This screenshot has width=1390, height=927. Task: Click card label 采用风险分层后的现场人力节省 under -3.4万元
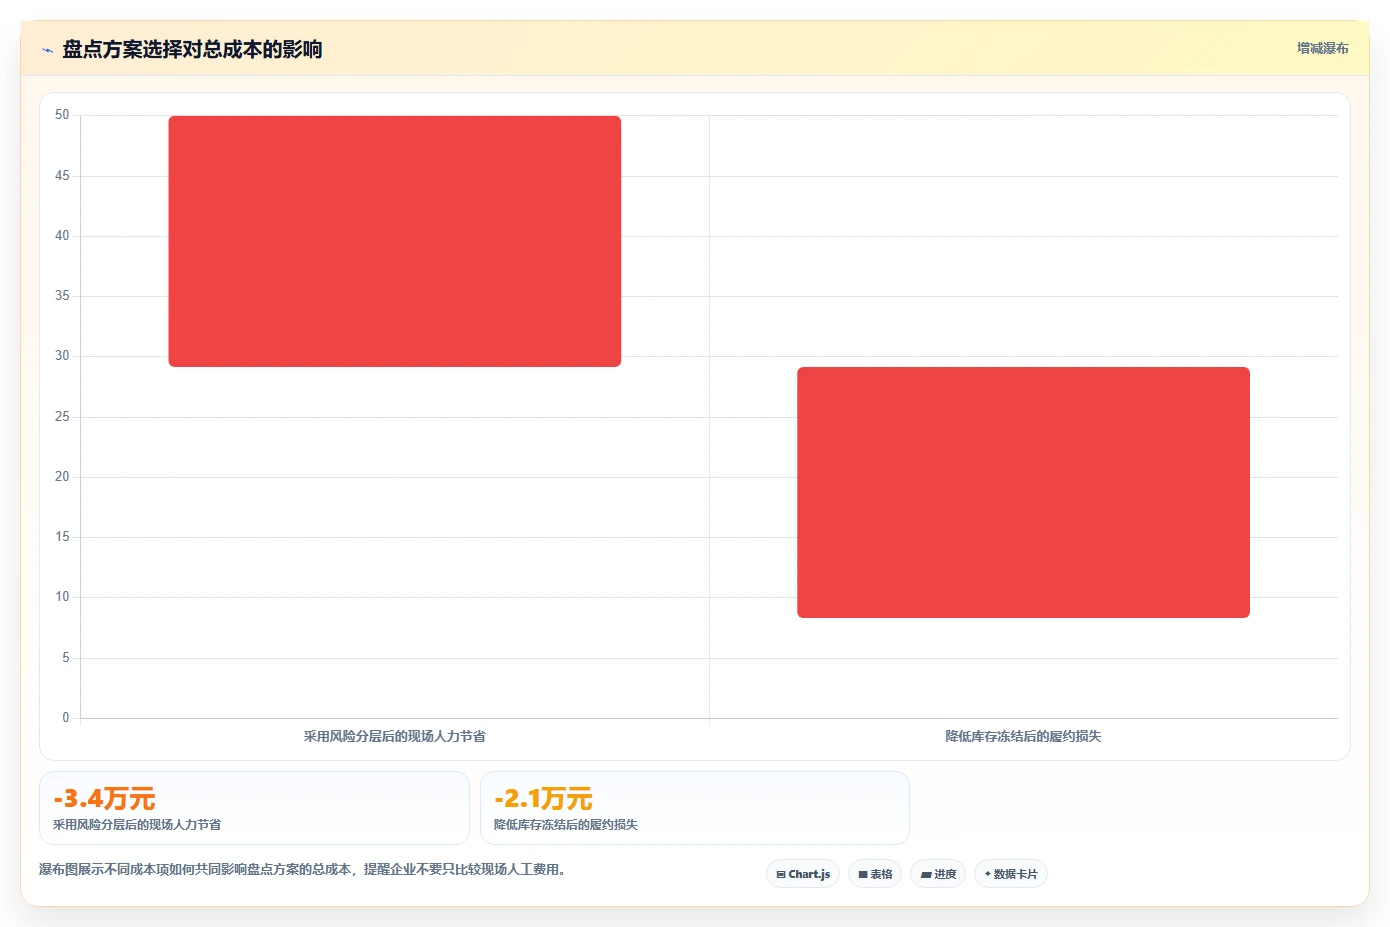tap(137, 825)
